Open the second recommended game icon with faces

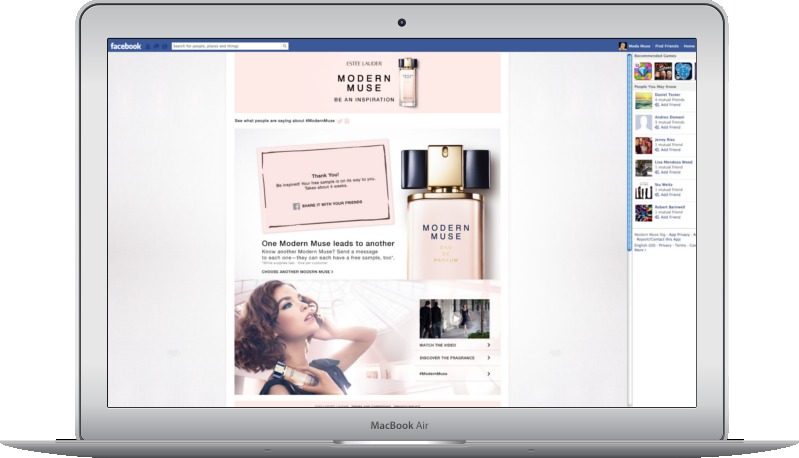pos(663,71)
